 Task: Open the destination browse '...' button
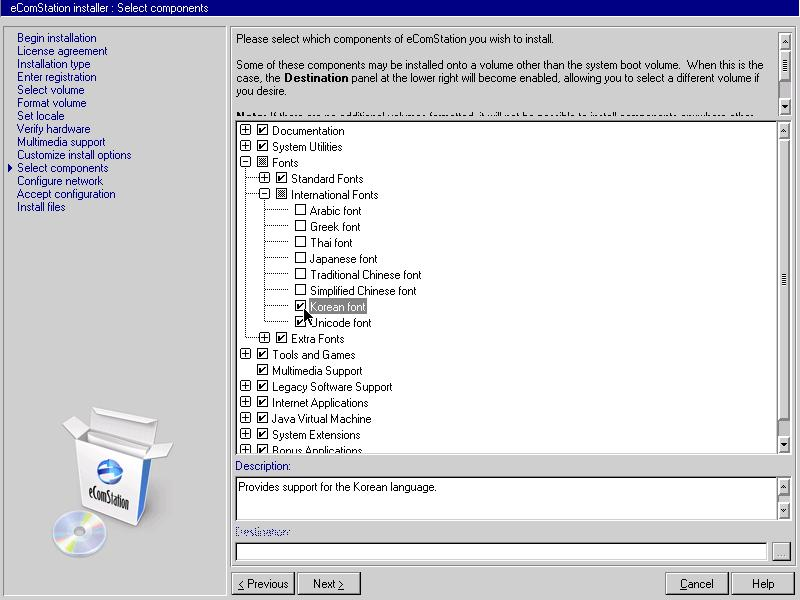pos(781,551)
